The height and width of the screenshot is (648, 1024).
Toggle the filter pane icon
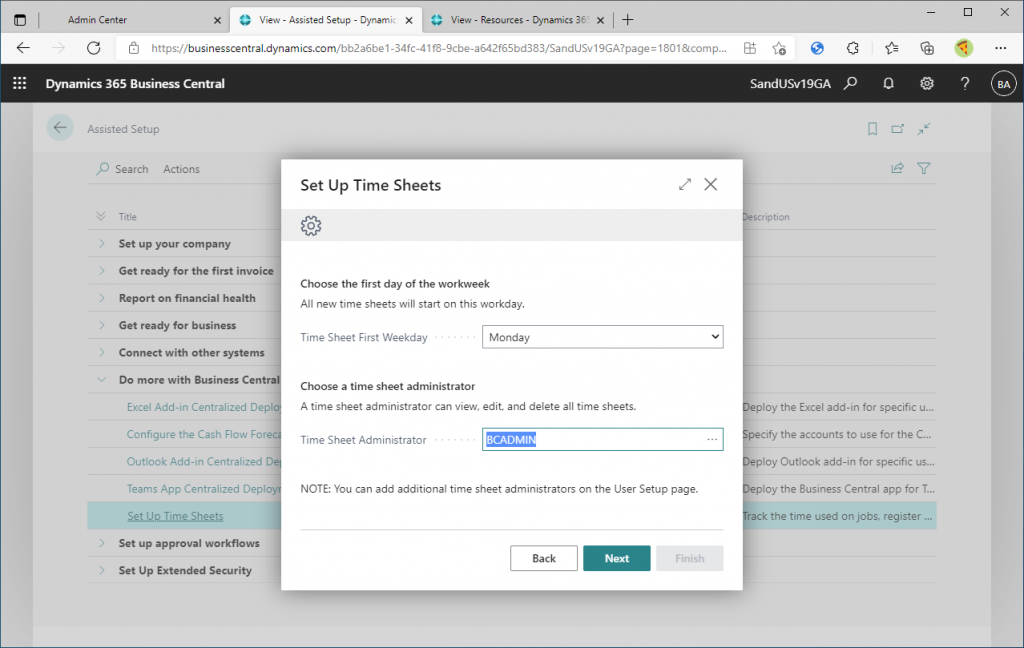923,169
